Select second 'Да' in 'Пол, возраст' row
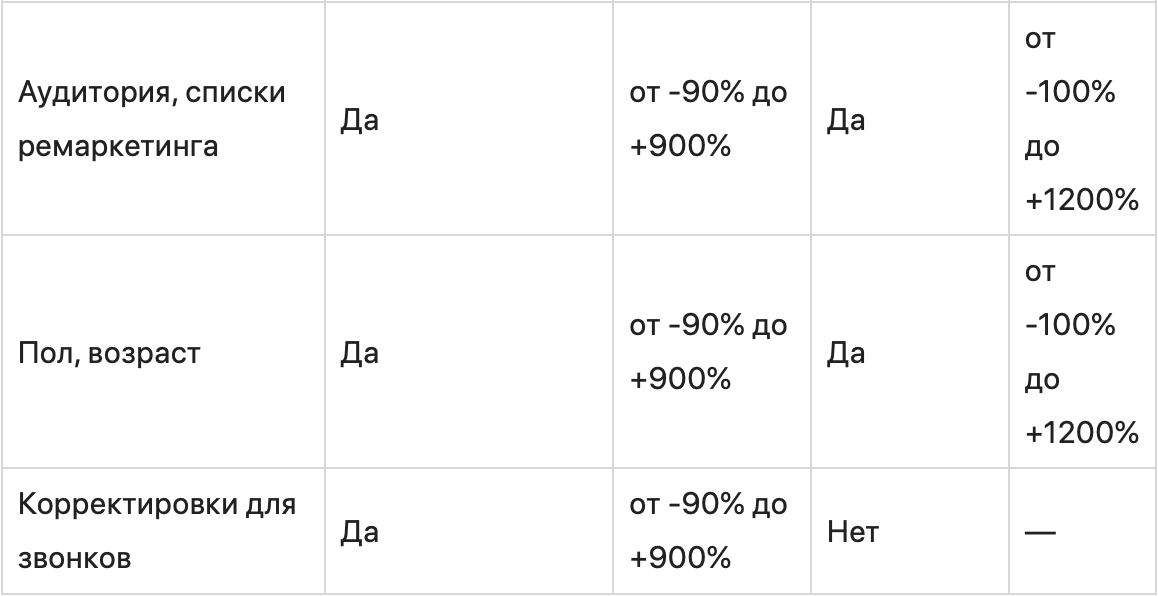This screenshot has height=596, width=1158. point(846,353)
